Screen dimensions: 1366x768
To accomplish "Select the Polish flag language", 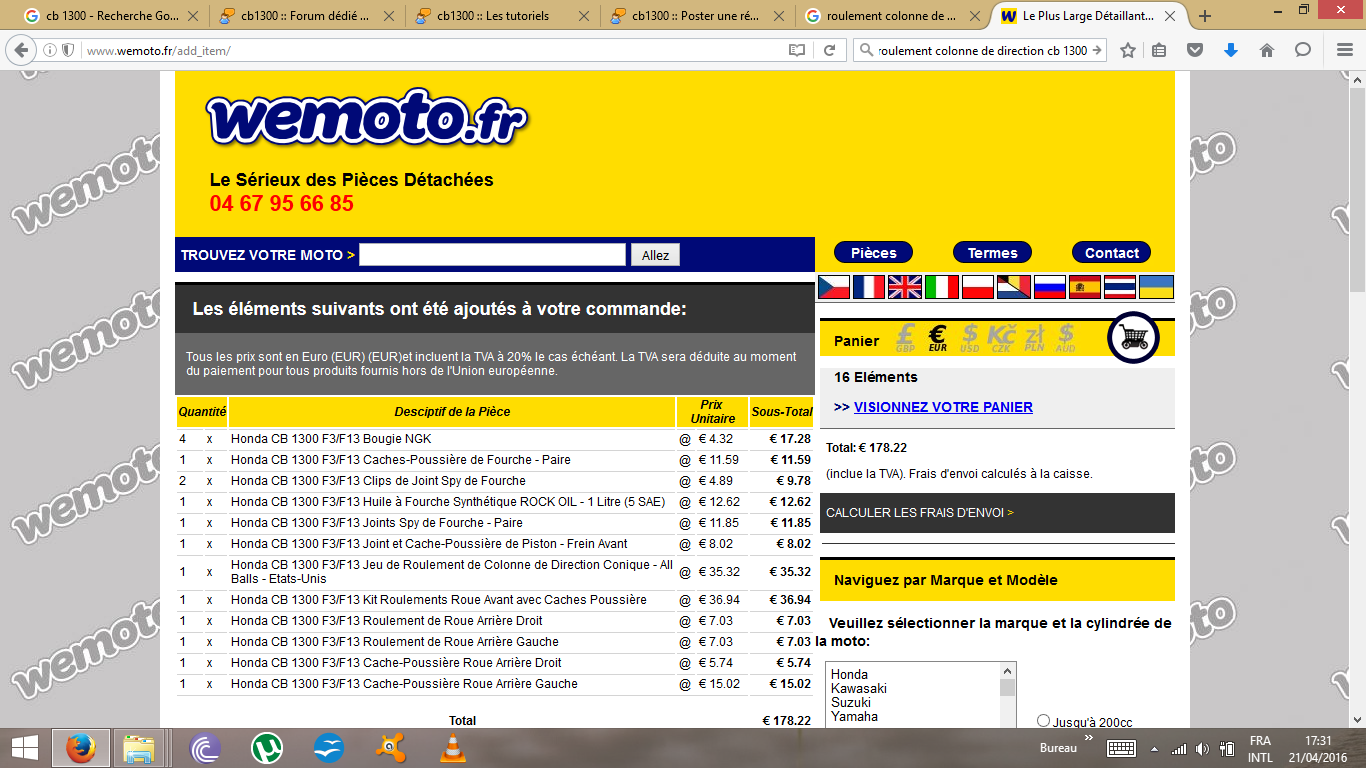I will click(977, 287).
